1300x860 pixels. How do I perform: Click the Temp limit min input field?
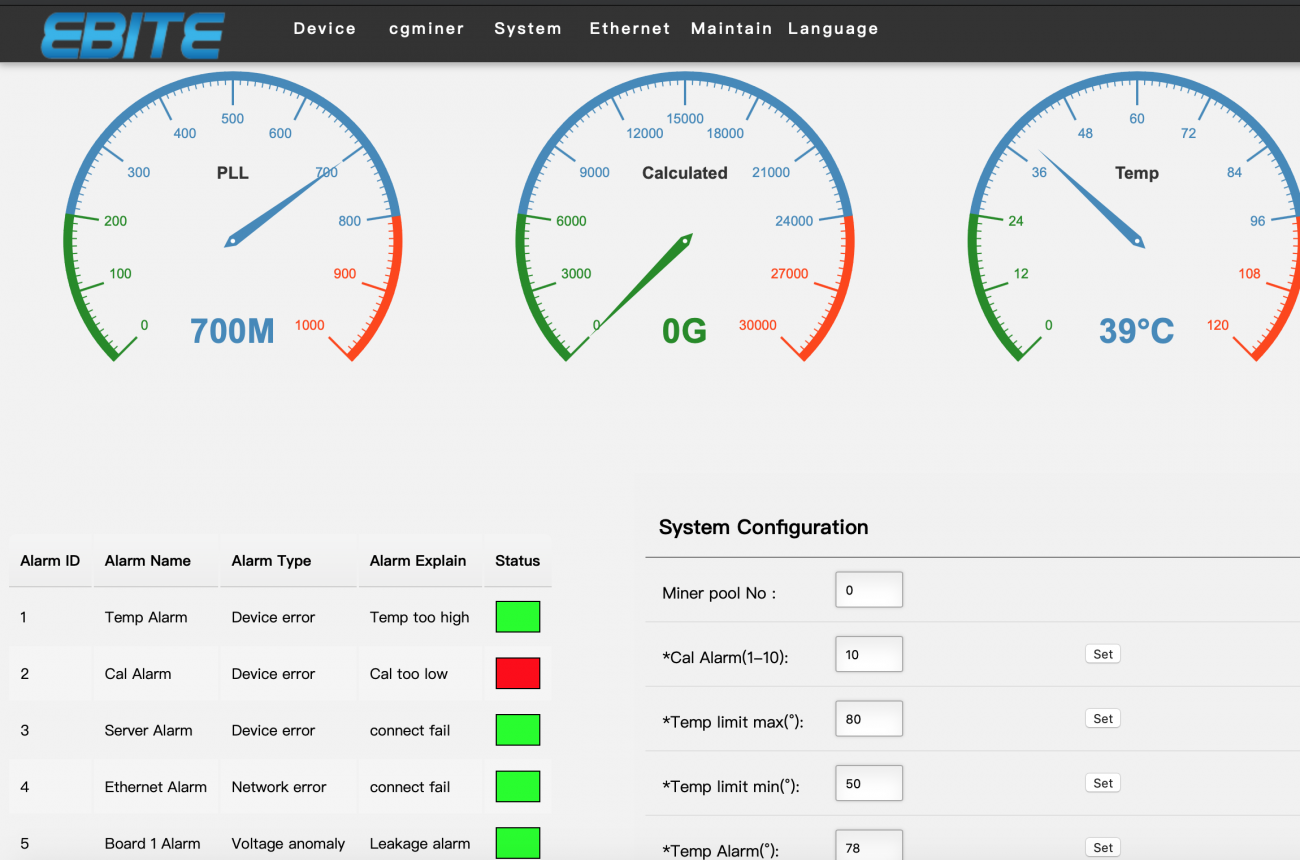click(869, 783)
